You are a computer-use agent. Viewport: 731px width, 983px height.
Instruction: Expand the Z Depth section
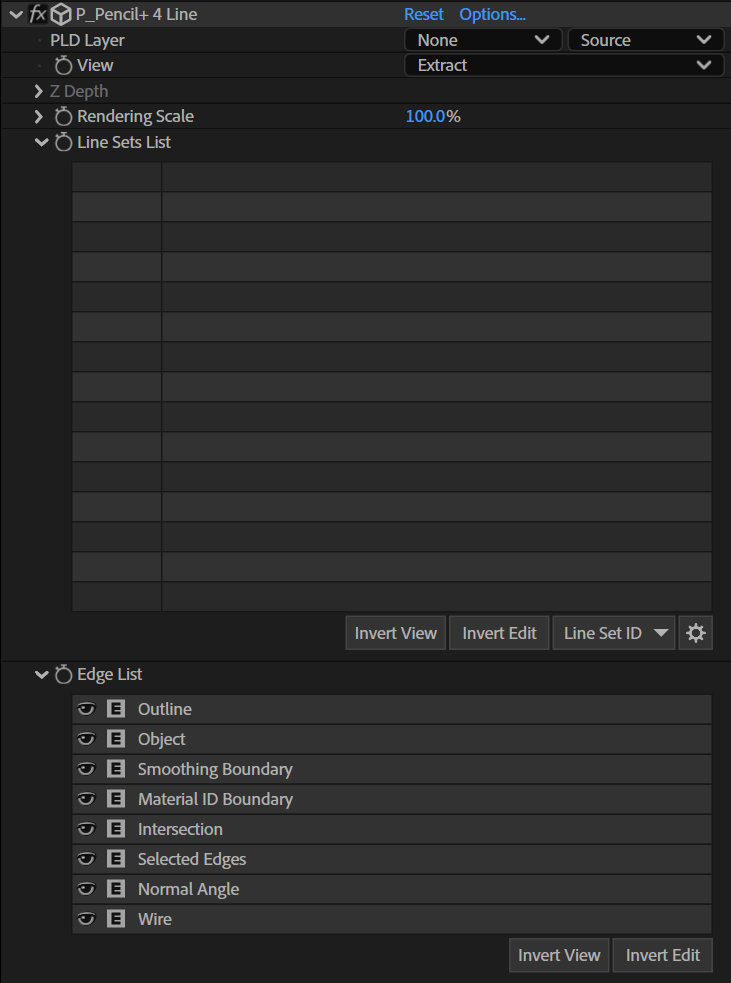(x=39, y=92)
